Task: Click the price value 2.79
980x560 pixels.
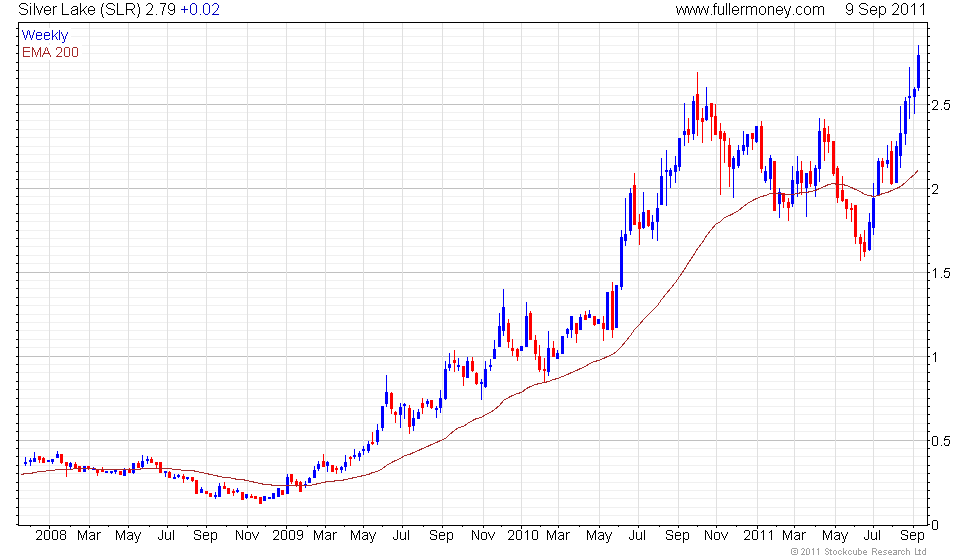Action: click(x=161, y=10)
